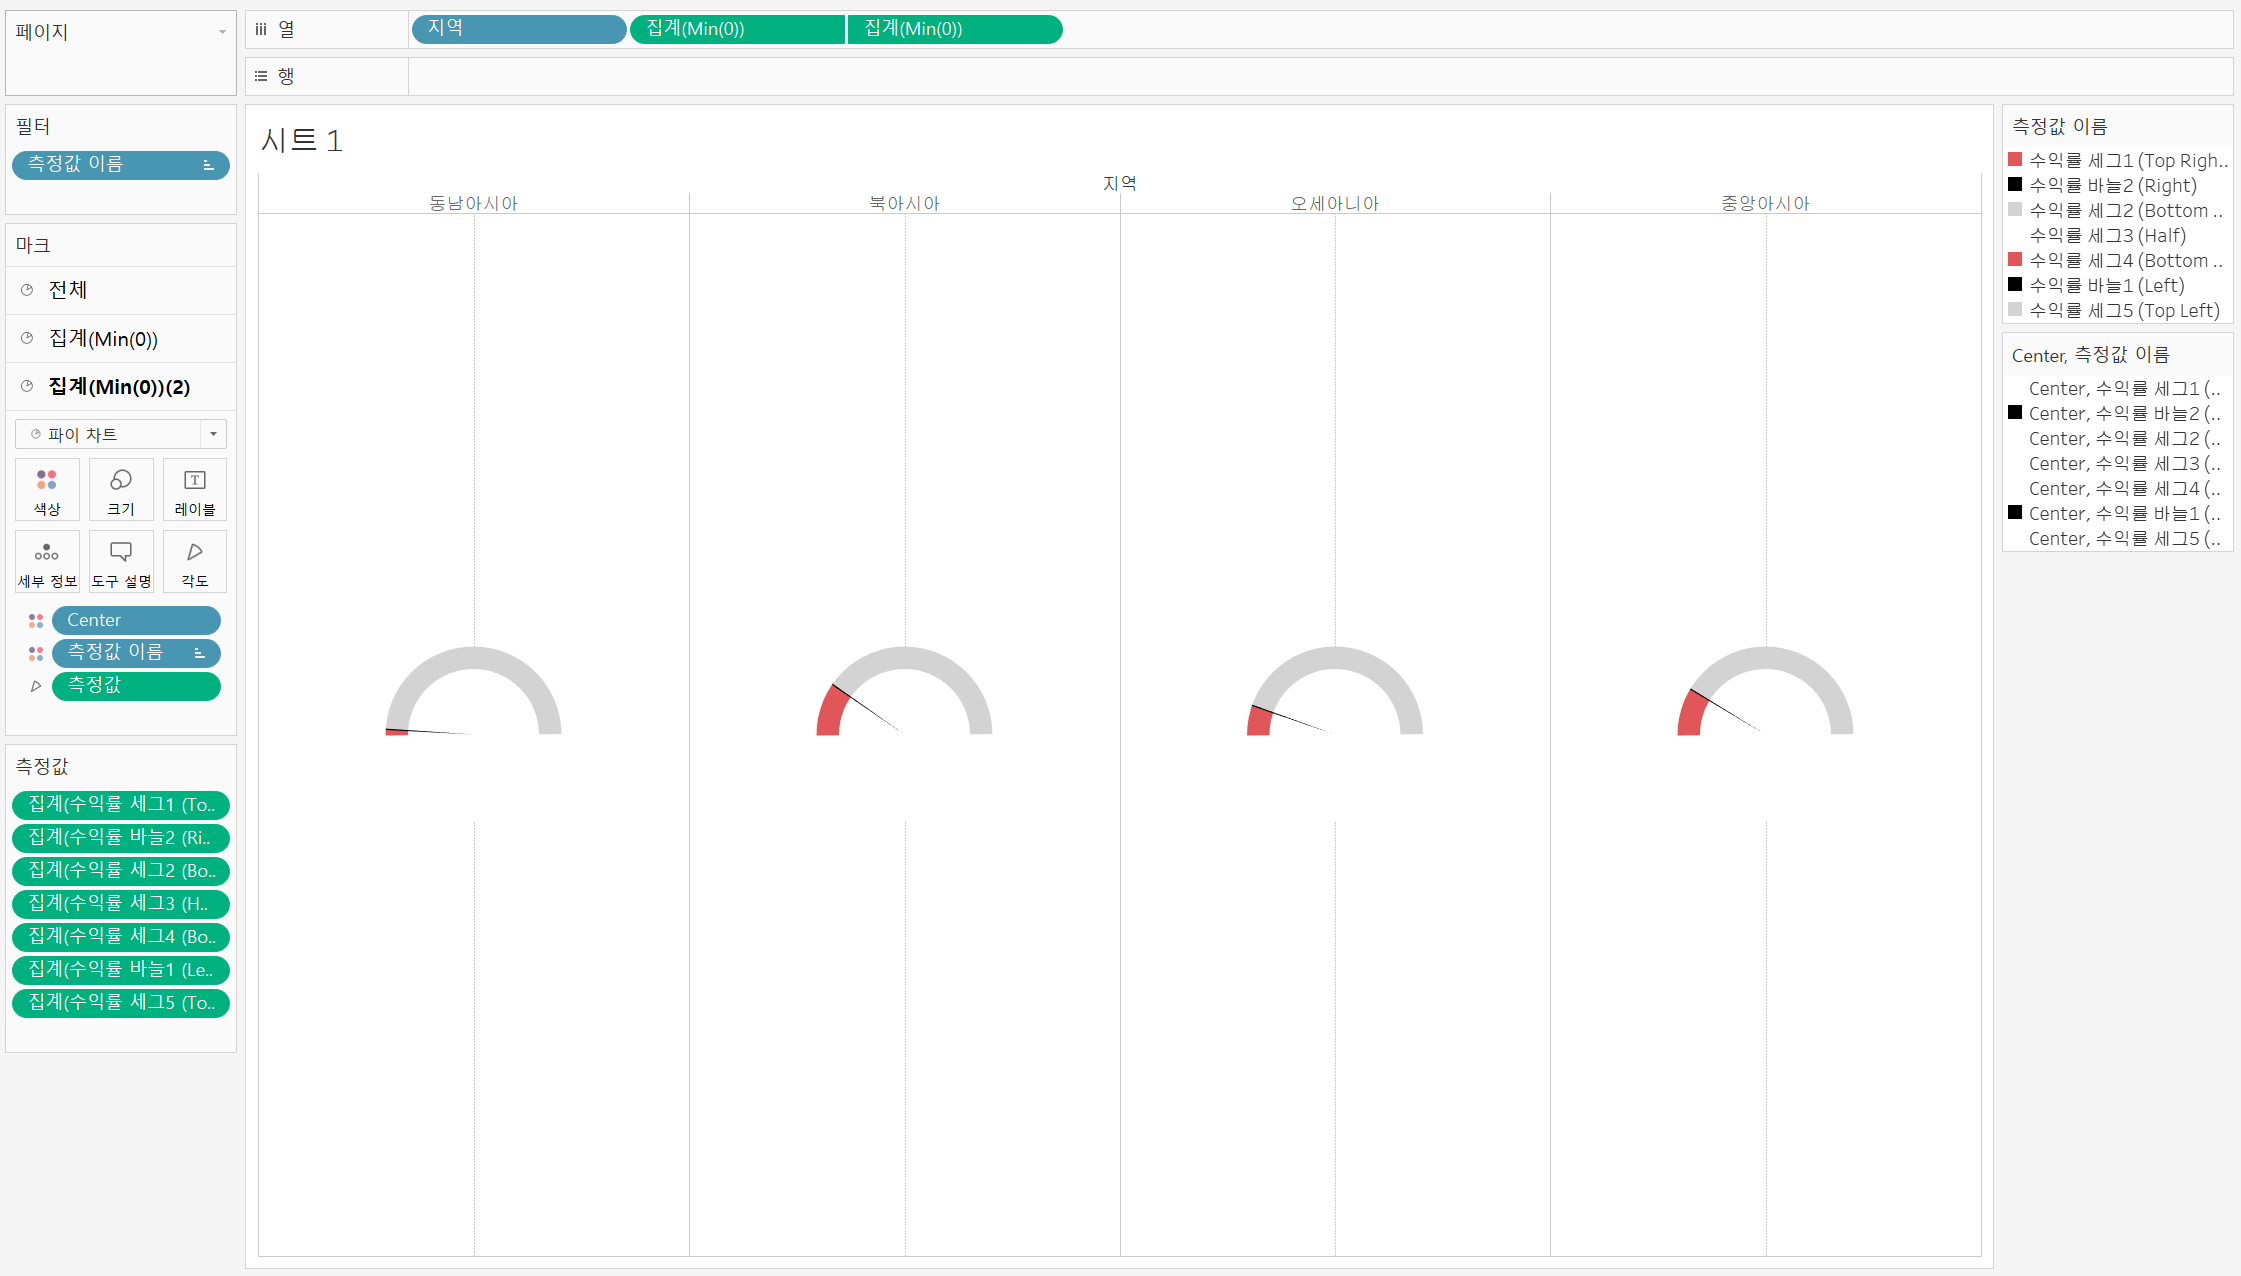
Task: Click the sort icon on the 측정값 이름 filter pill
Action: 208,165
